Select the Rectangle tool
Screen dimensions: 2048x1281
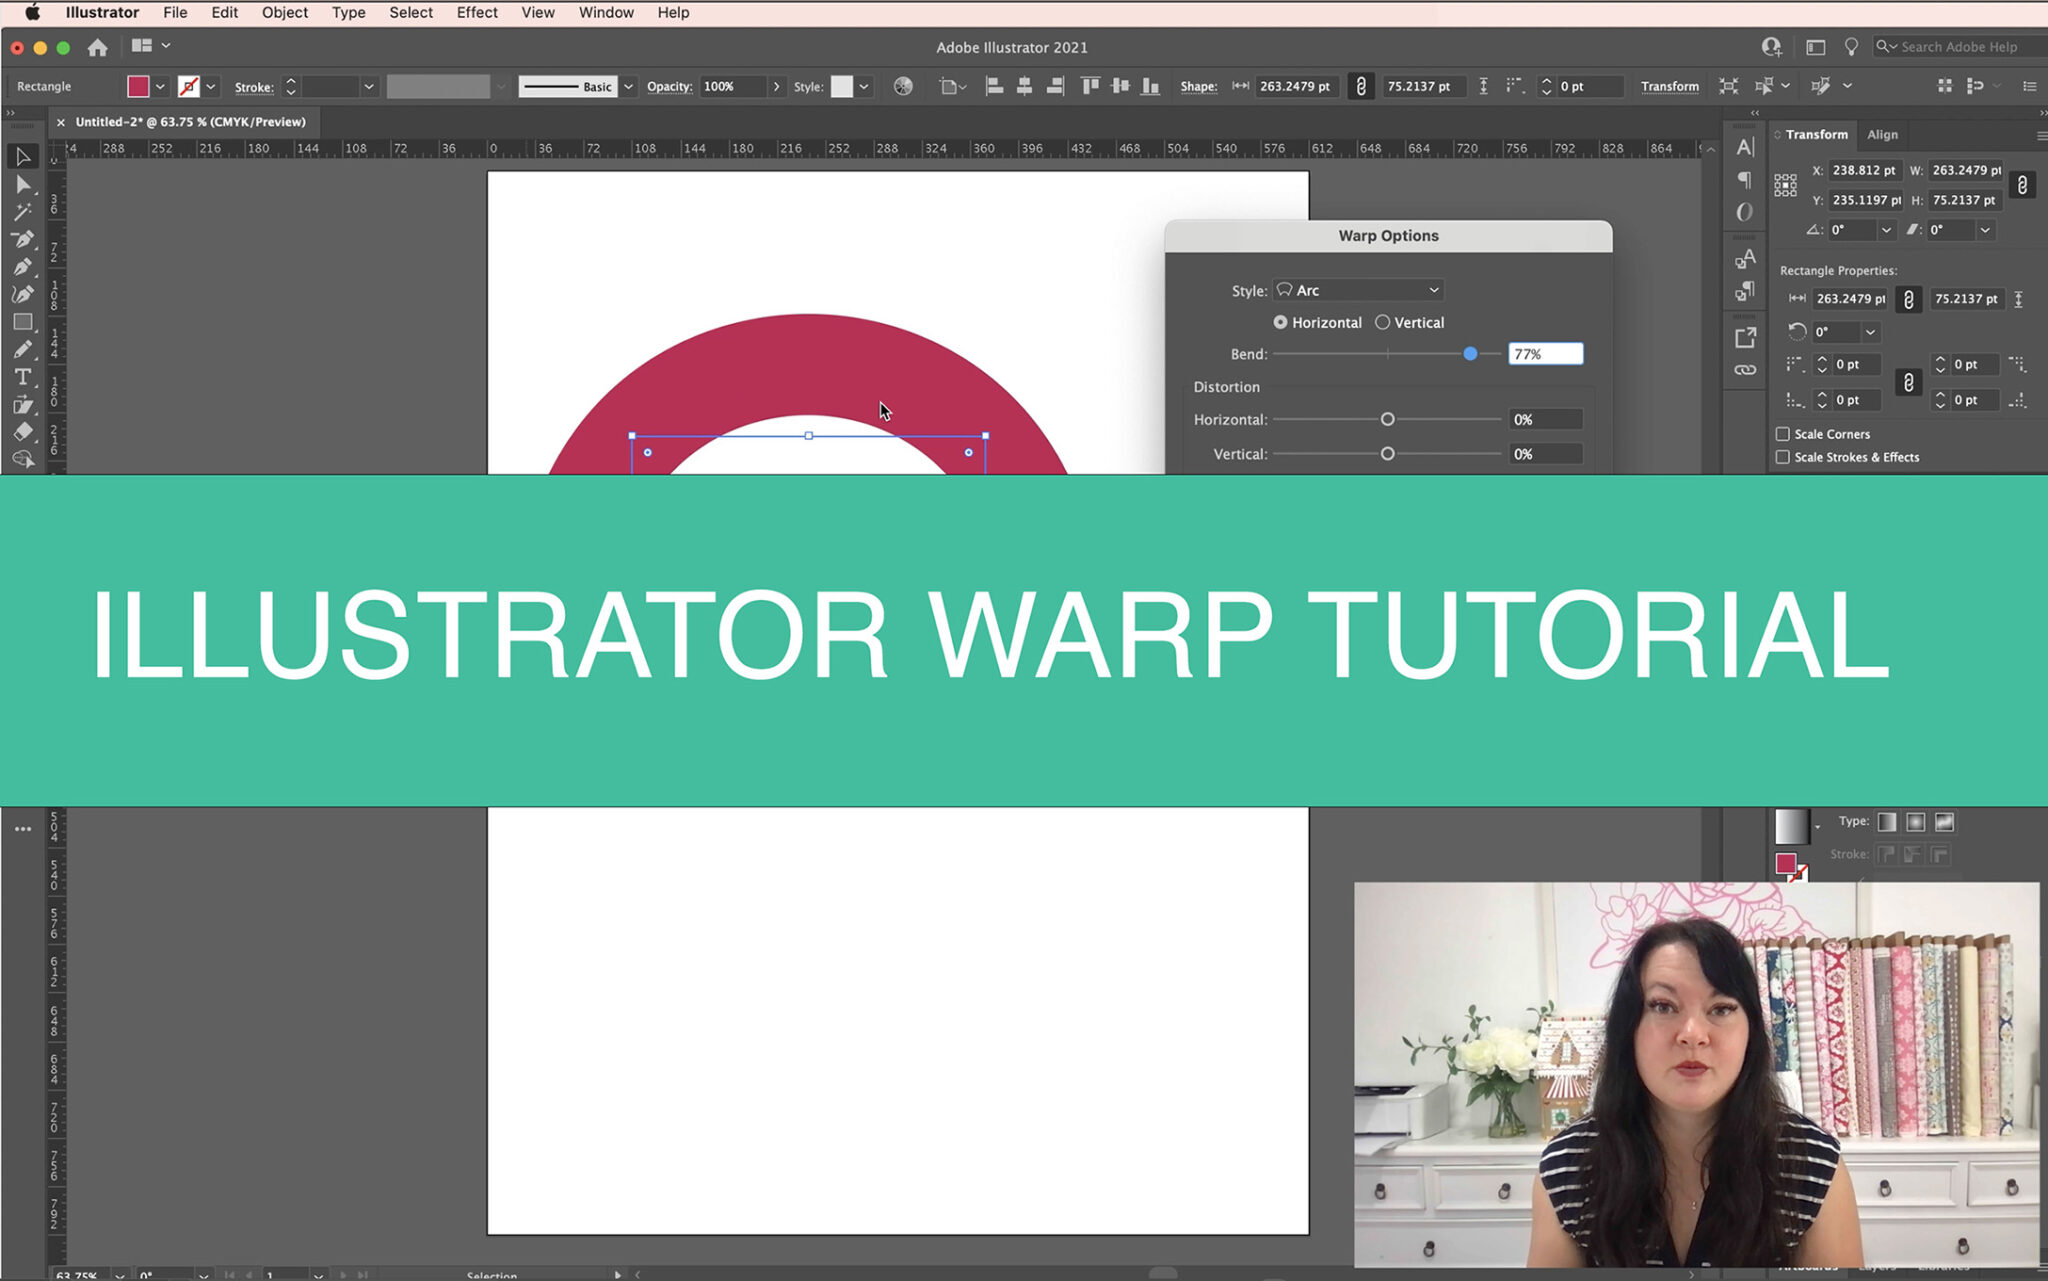[23, 320]
